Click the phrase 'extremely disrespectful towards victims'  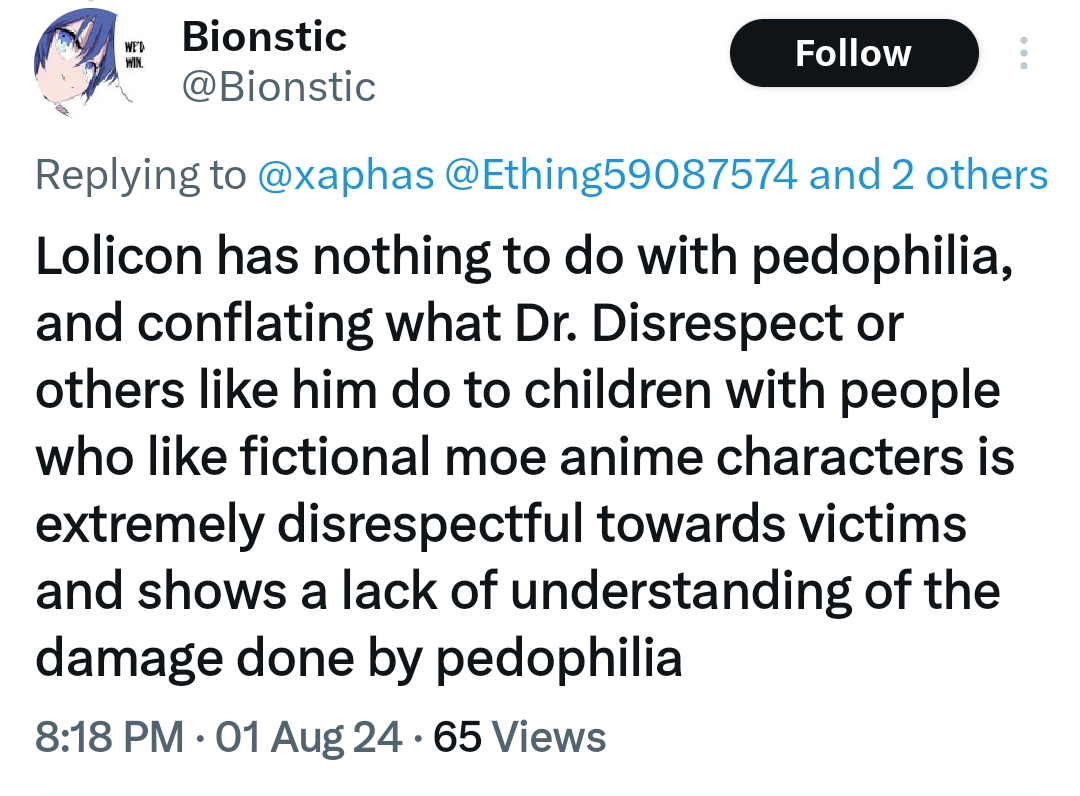click(501, 524)
